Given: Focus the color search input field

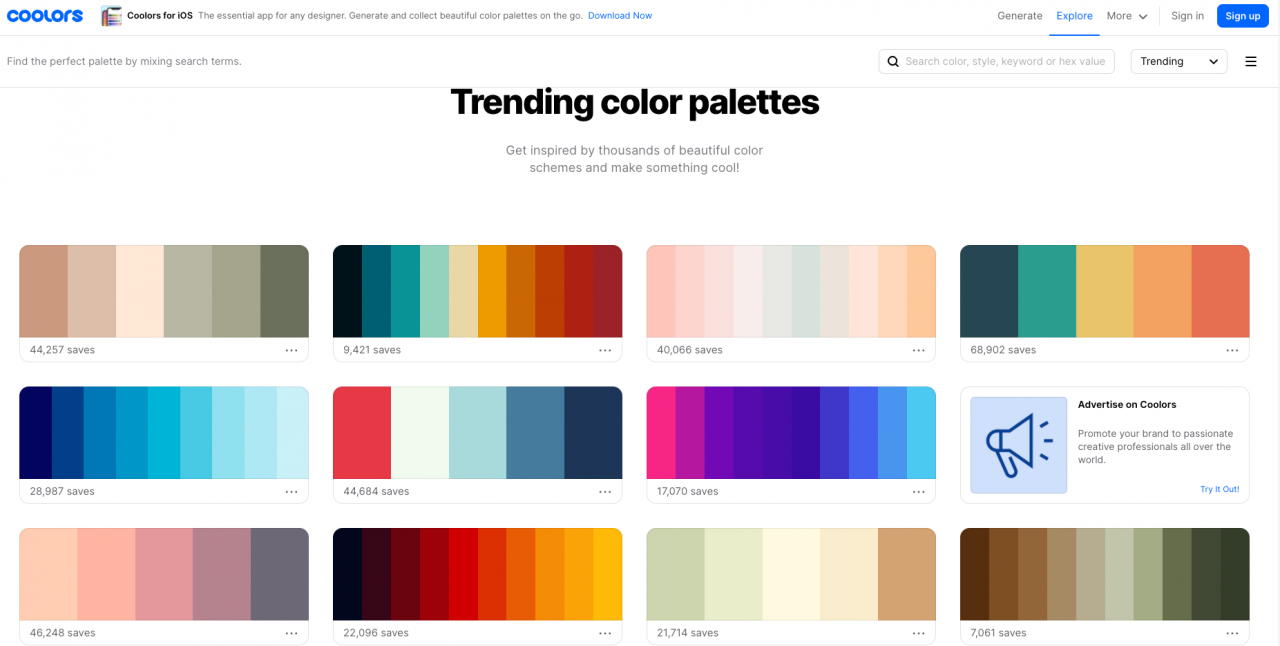Looking at the screenshot, I should (1005, 62).
